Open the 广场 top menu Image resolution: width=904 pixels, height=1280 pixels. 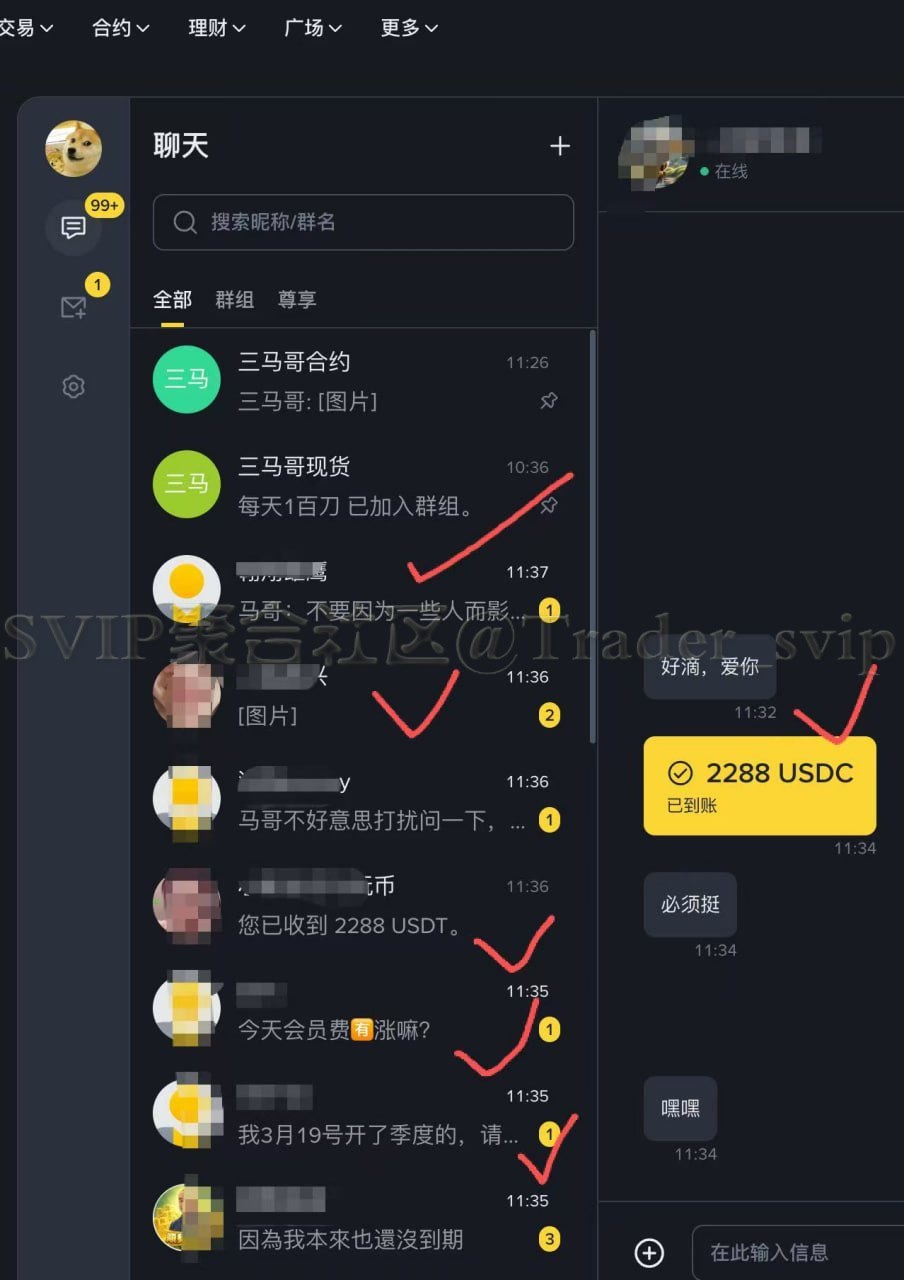(x=313, y=28)
